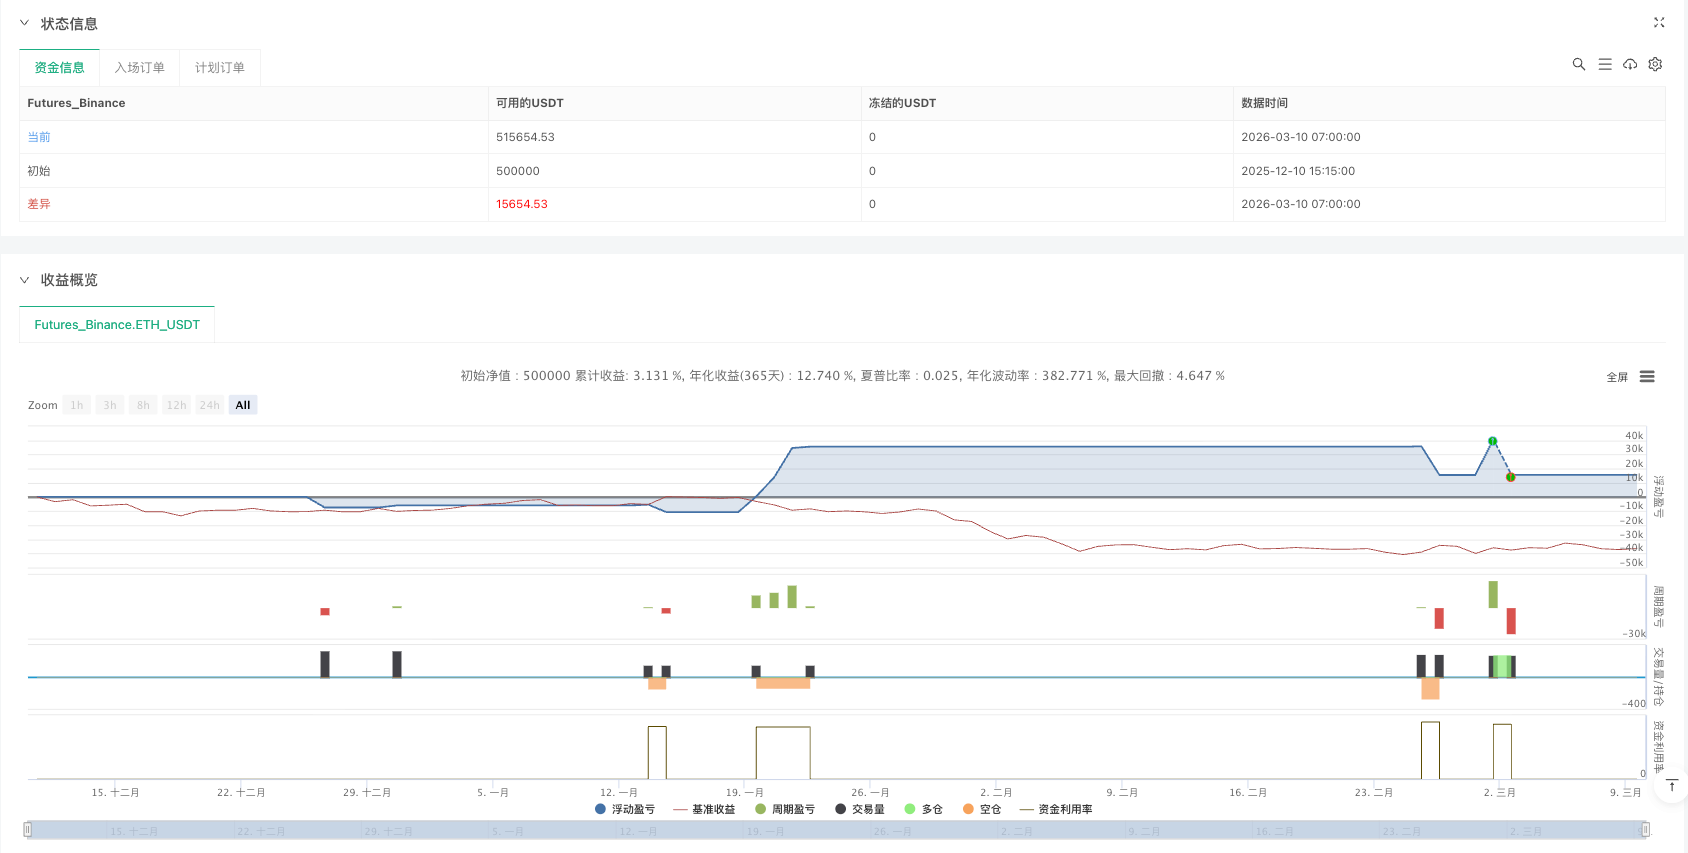Screen dimensions: 1688x853
Task: Open the list view icon in table toolbar
Action: coord(1605,64)
